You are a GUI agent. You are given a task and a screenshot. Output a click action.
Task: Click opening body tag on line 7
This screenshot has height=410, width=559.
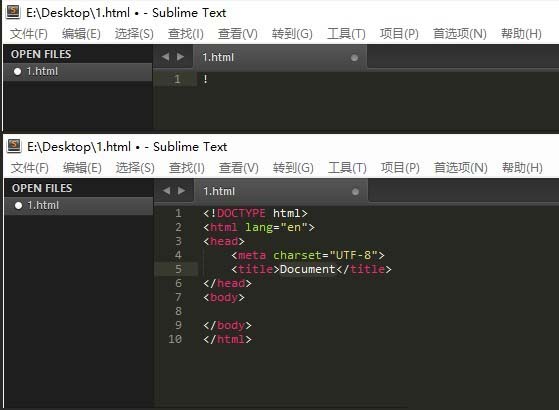224,297
